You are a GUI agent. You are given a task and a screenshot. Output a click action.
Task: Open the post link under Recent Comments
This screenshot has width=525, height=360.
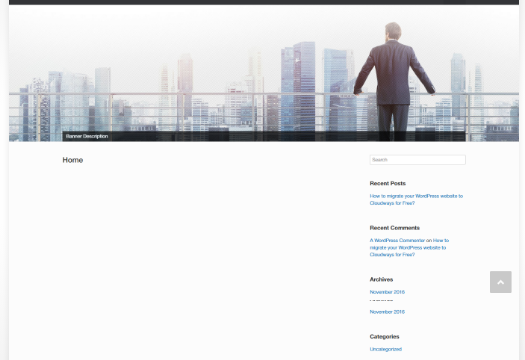click(x=409, y=247)
